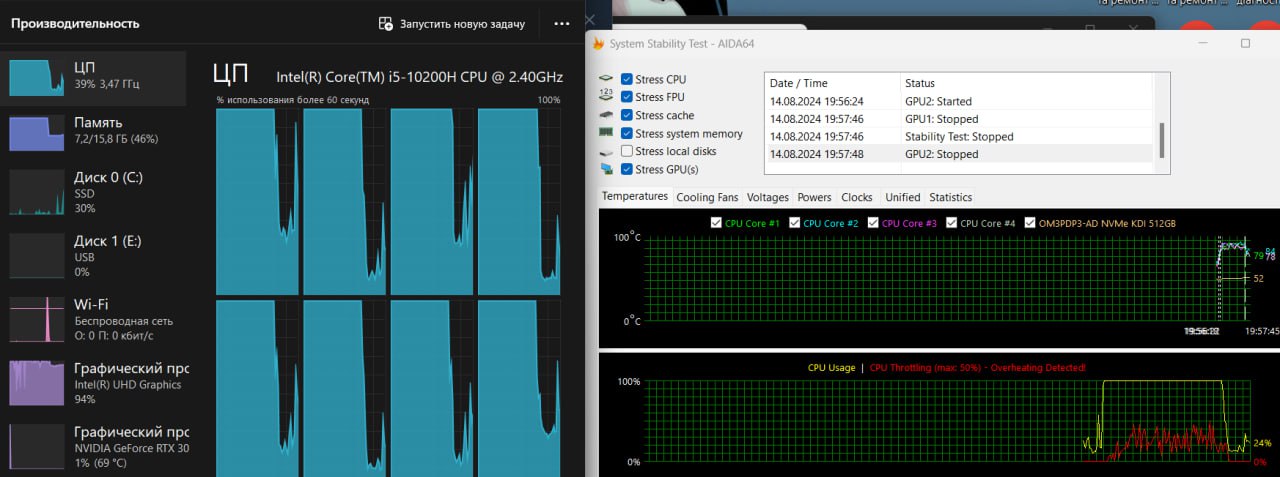Enable the Stress local disks checkbox
Screen dimensions: 1280x477
click(626, 151)
